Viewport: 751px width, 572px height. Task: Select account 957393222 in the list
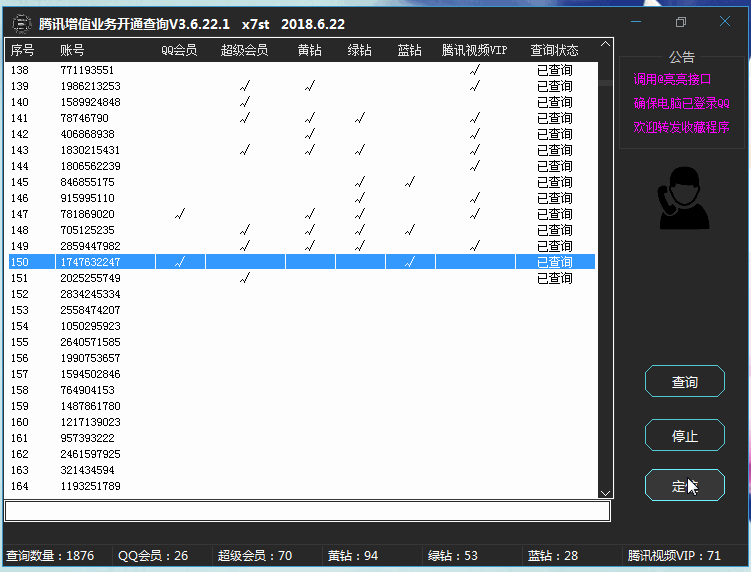(87, 438)
